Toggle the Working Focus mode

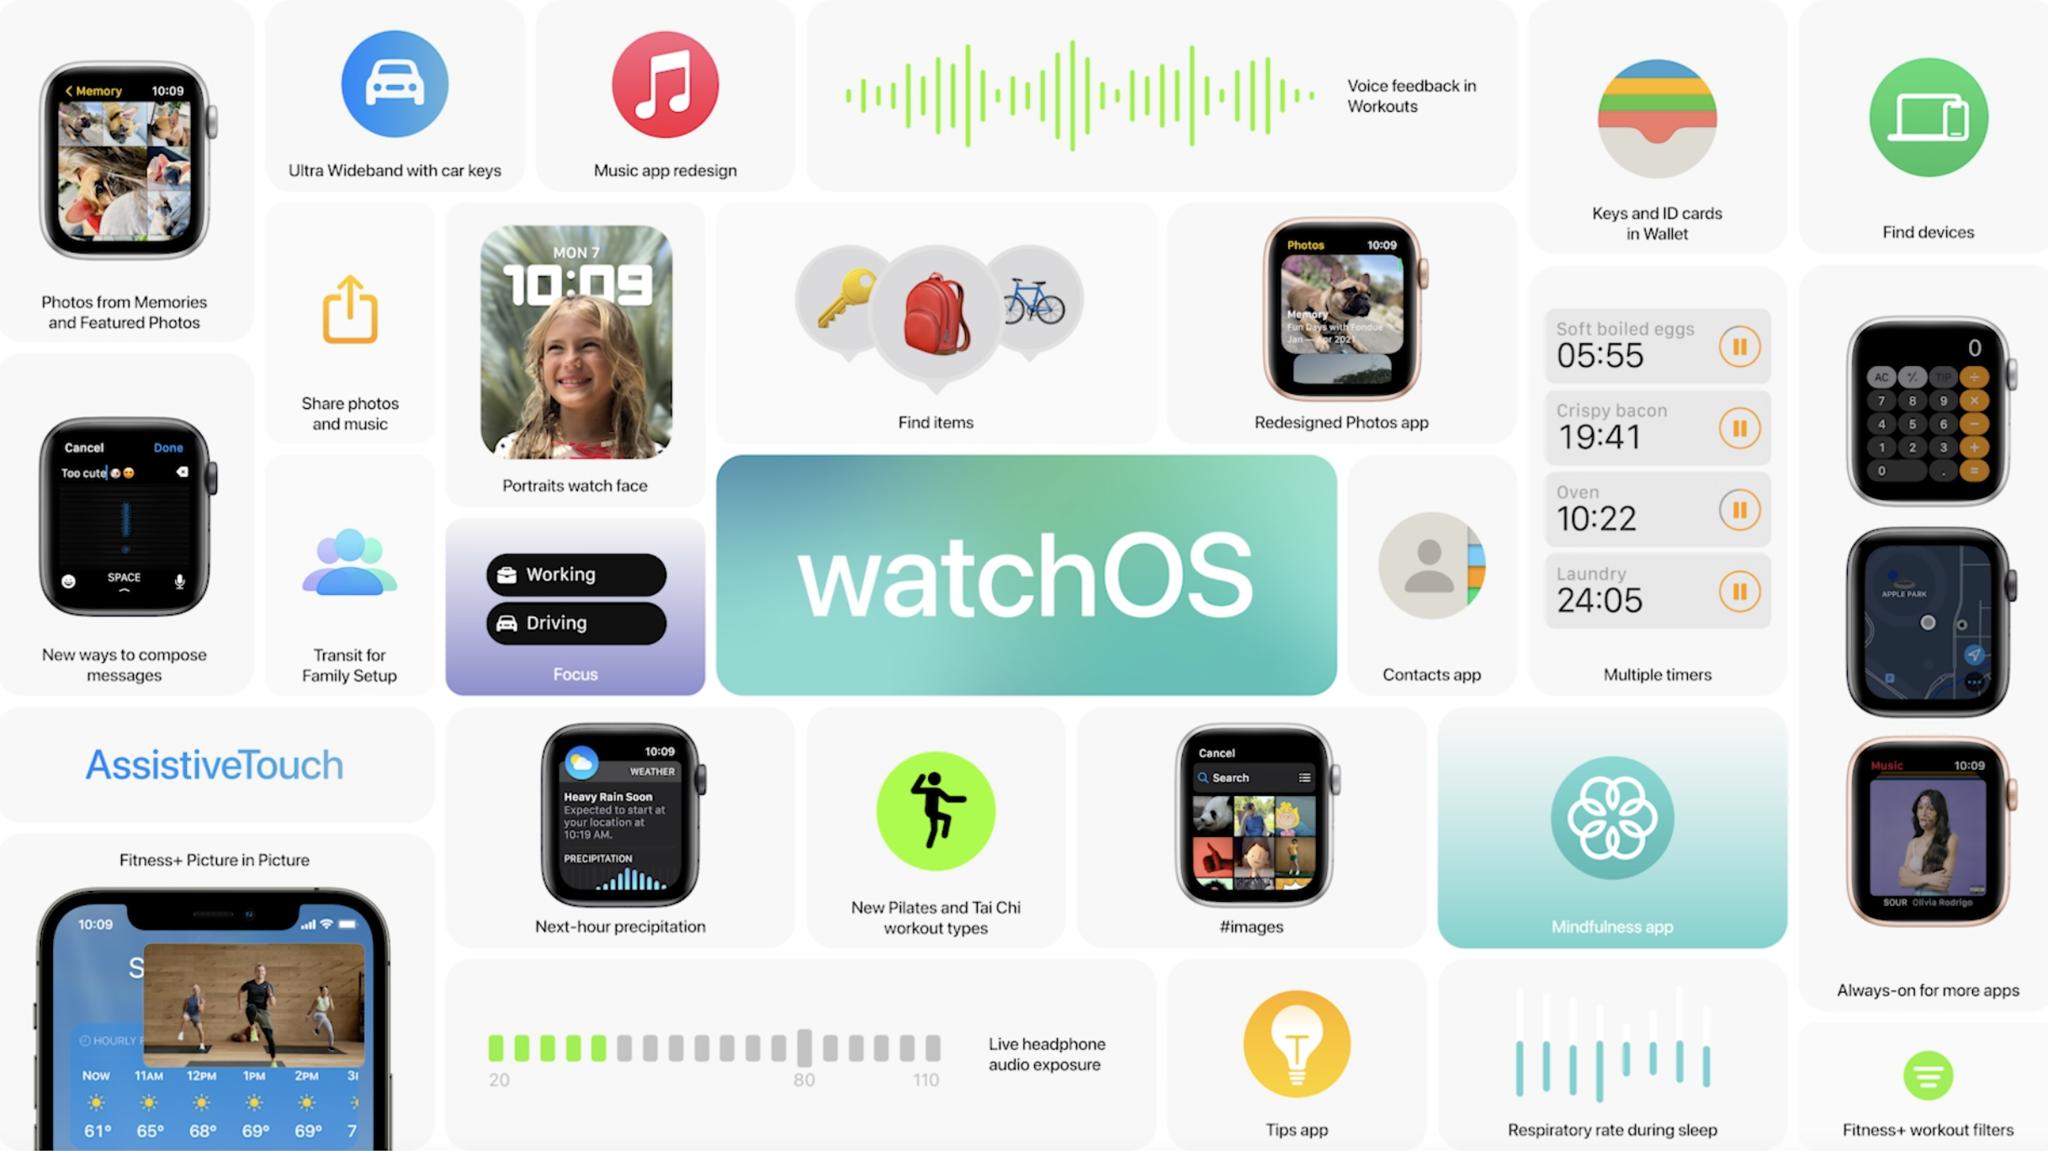574,573
